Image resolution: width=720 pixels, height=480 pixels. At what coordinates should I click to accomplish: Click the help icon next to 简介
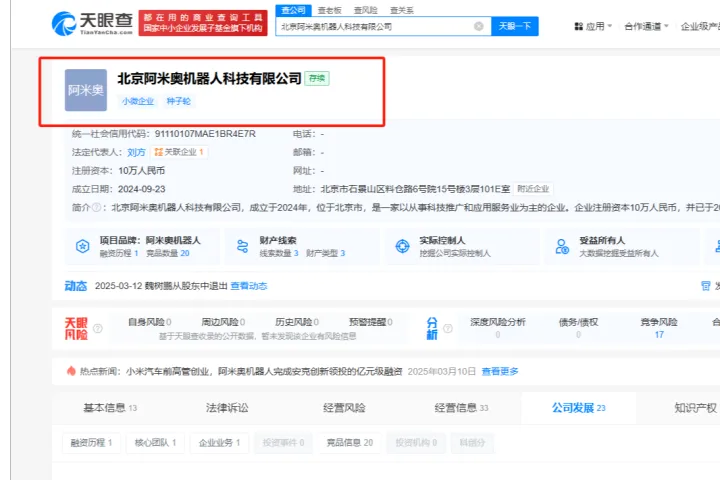pos(96,208)
